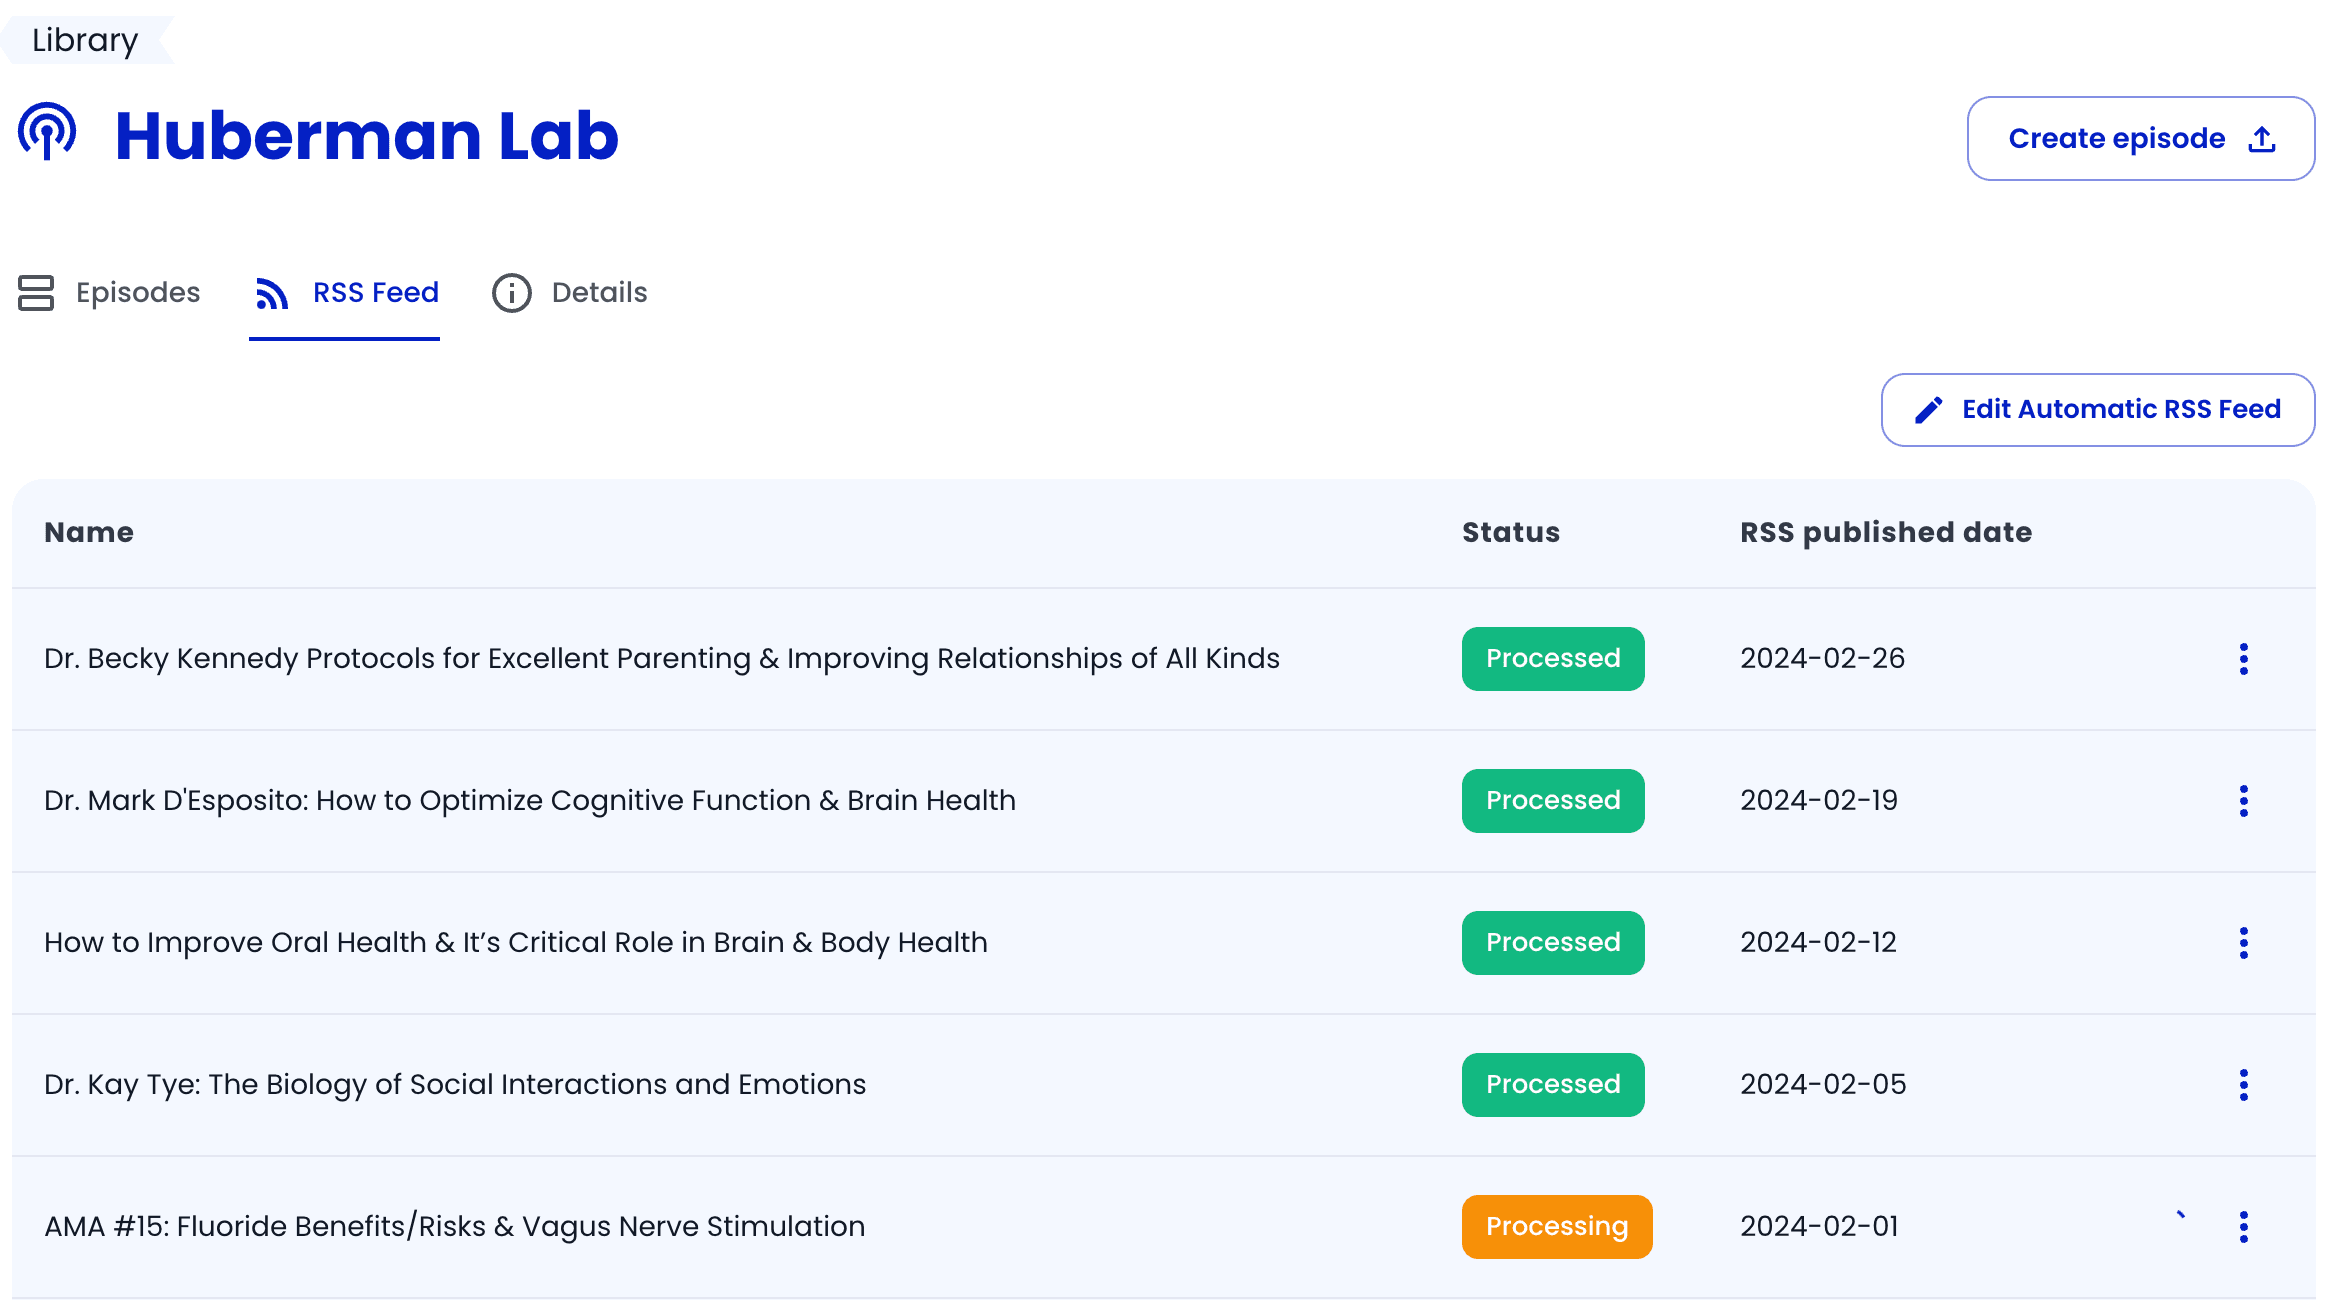Toggle the Processed status for Dr. Becky Kennedy episode
The width and height of the screenshot is (2328, 1300).
[1553, 659]
